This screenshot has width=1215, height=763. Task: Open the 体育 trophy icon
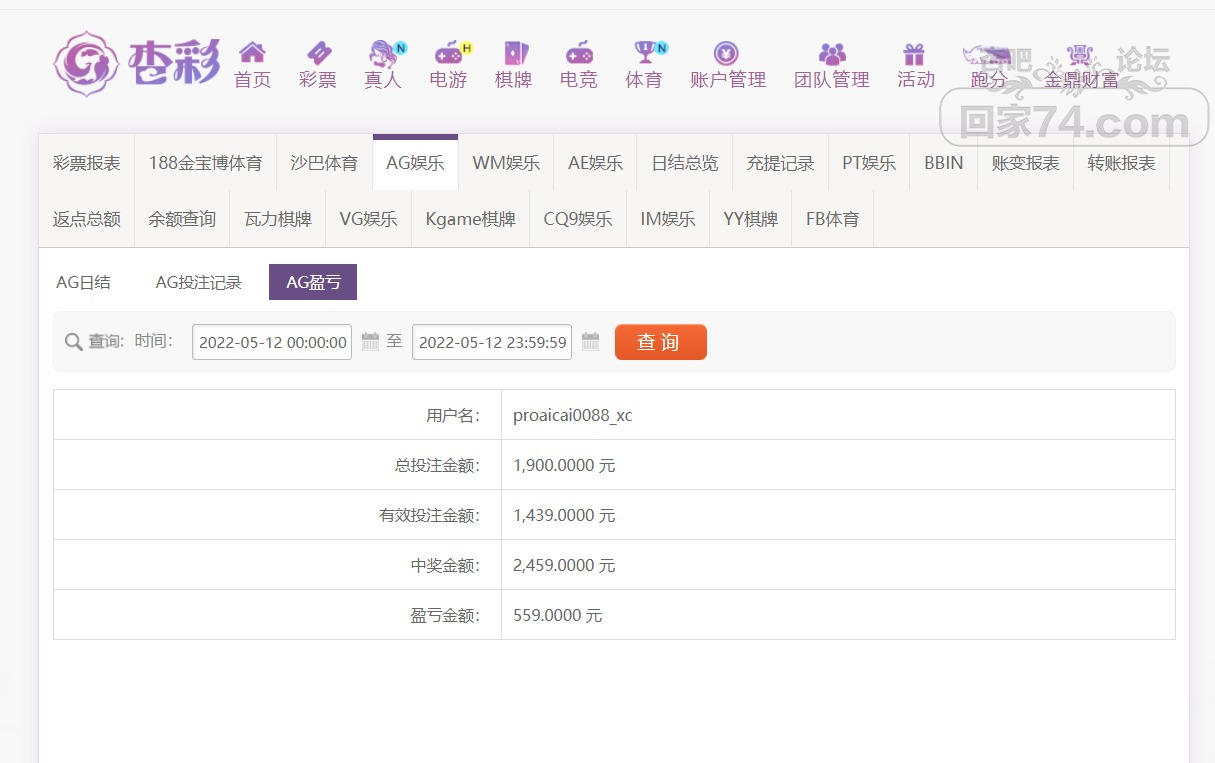pos(647,53)
